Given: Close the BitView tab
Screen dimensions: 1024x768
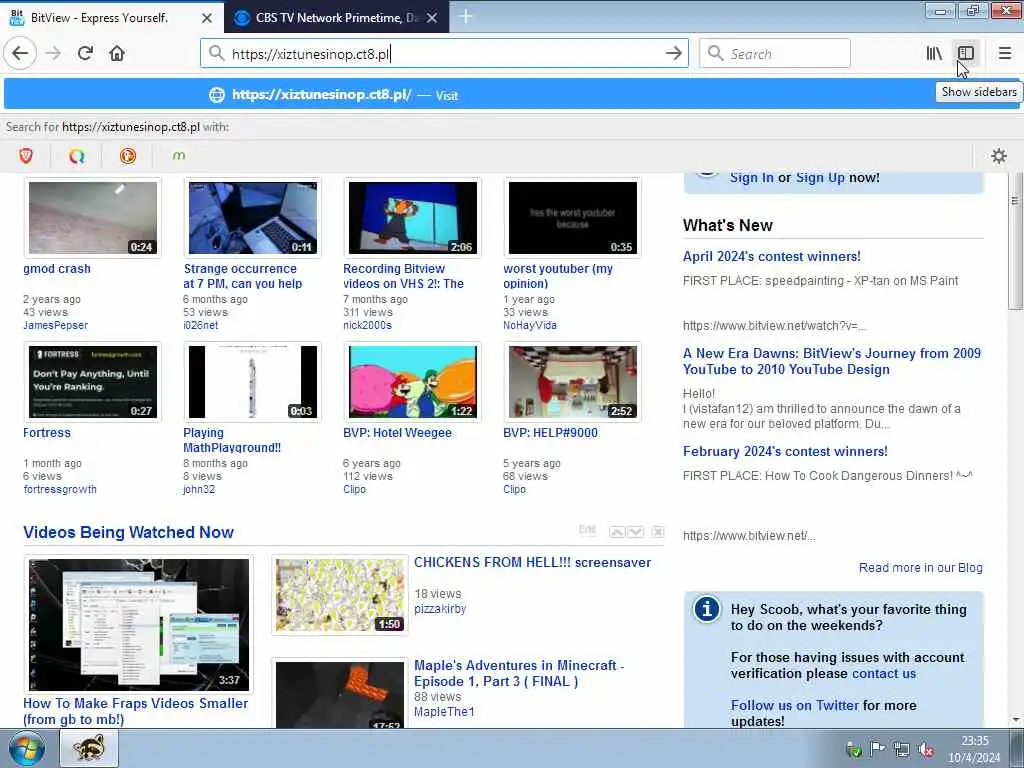Looking at the screenshot, I should tap(206, 18).
